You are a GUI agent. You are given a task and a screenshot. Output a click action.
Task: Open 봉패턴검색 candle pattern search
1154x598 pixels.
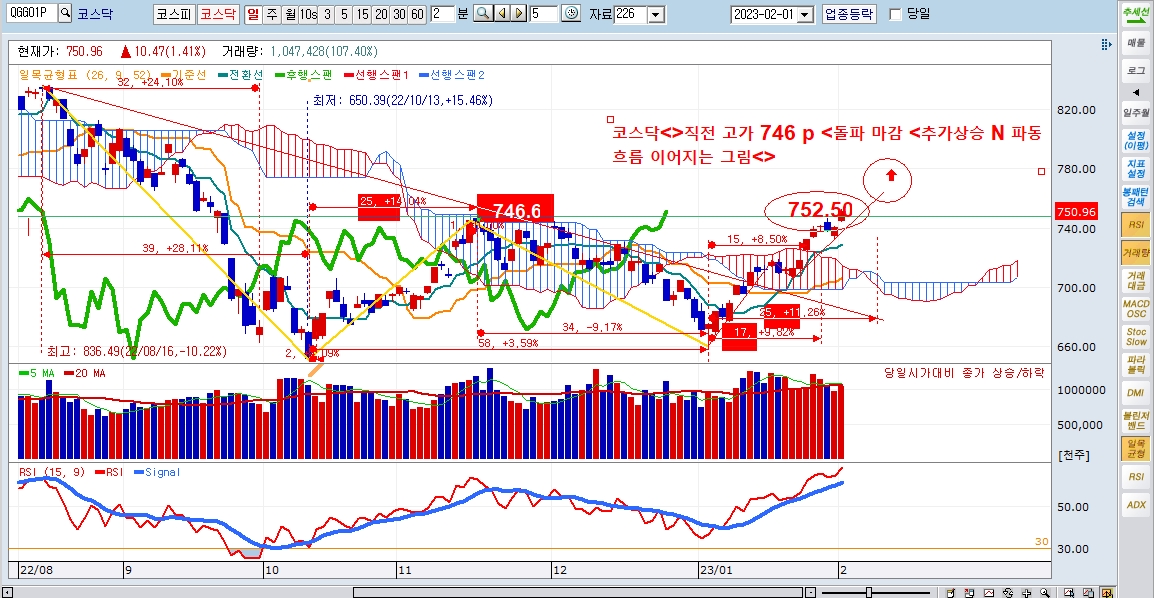tap(1136, 196)
